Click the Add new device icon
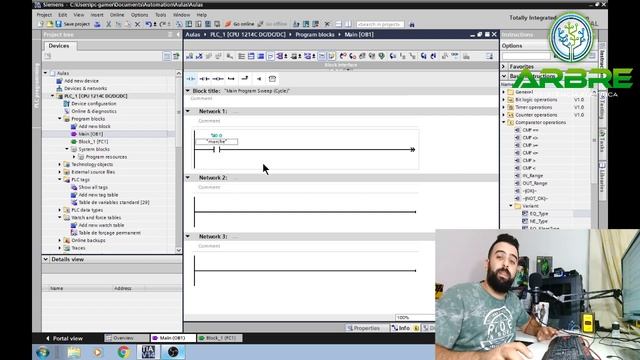The width and height of the screenshot is (640, 360). [60, 81]
